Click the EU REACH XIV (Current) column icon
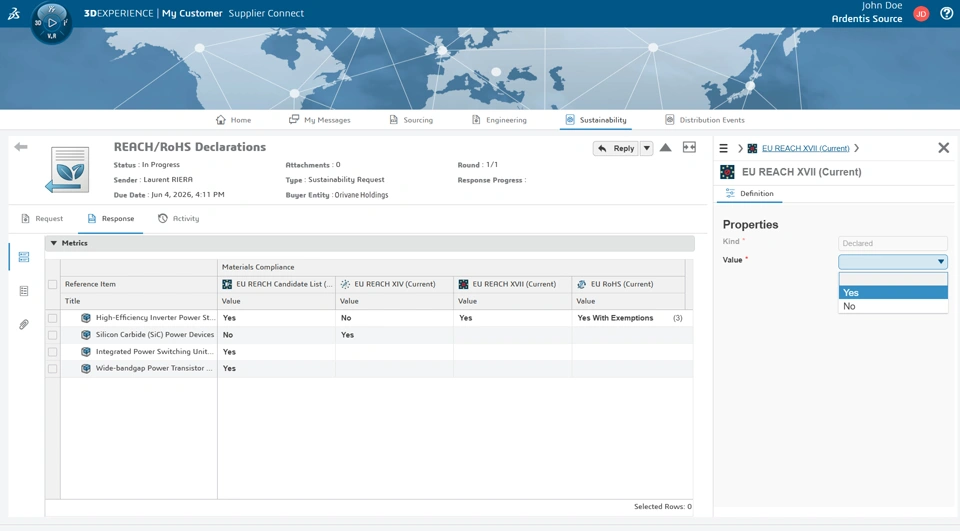The width and height of the screenshot is (960, 531). pos(345,284)
